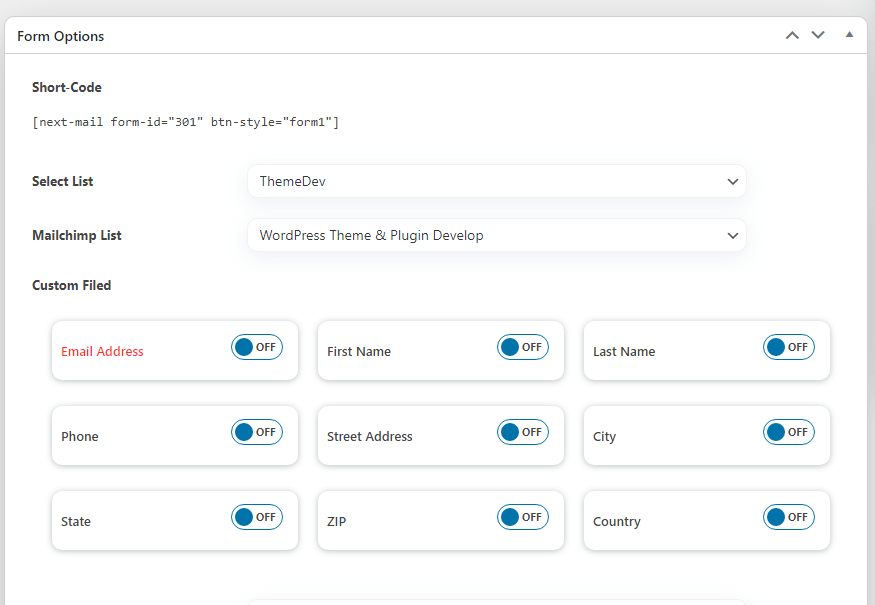The width and height of the screenshot is (875, 605).
Task: Click the ThemeDev dropdown chevron
Action: click(733, 182)
